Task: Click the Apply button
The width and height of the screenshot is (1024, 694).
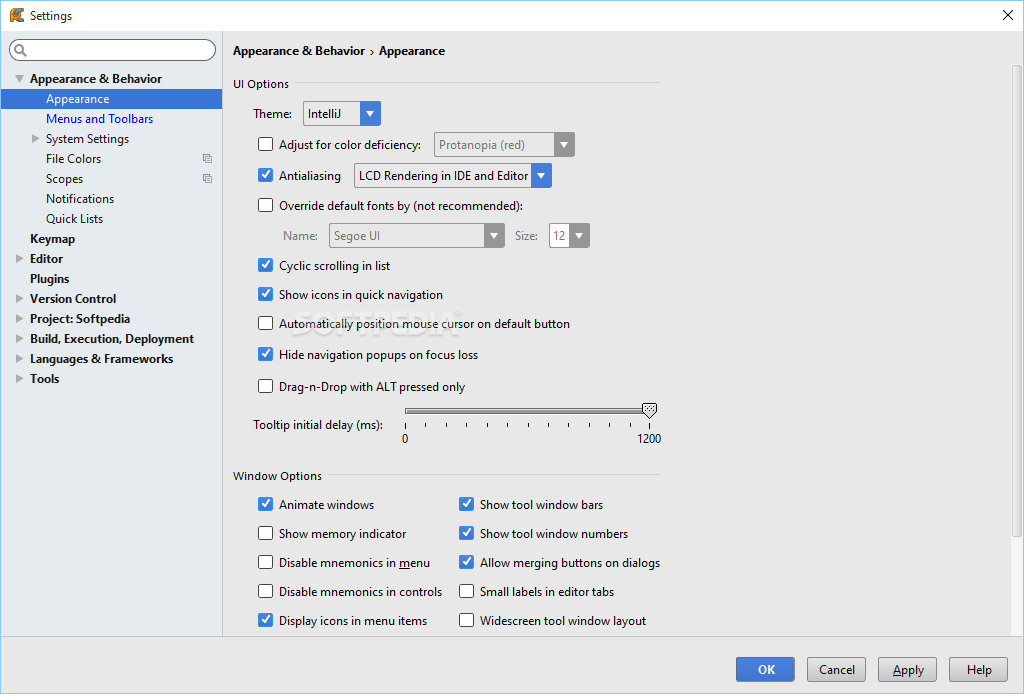Action: [906, 669]
